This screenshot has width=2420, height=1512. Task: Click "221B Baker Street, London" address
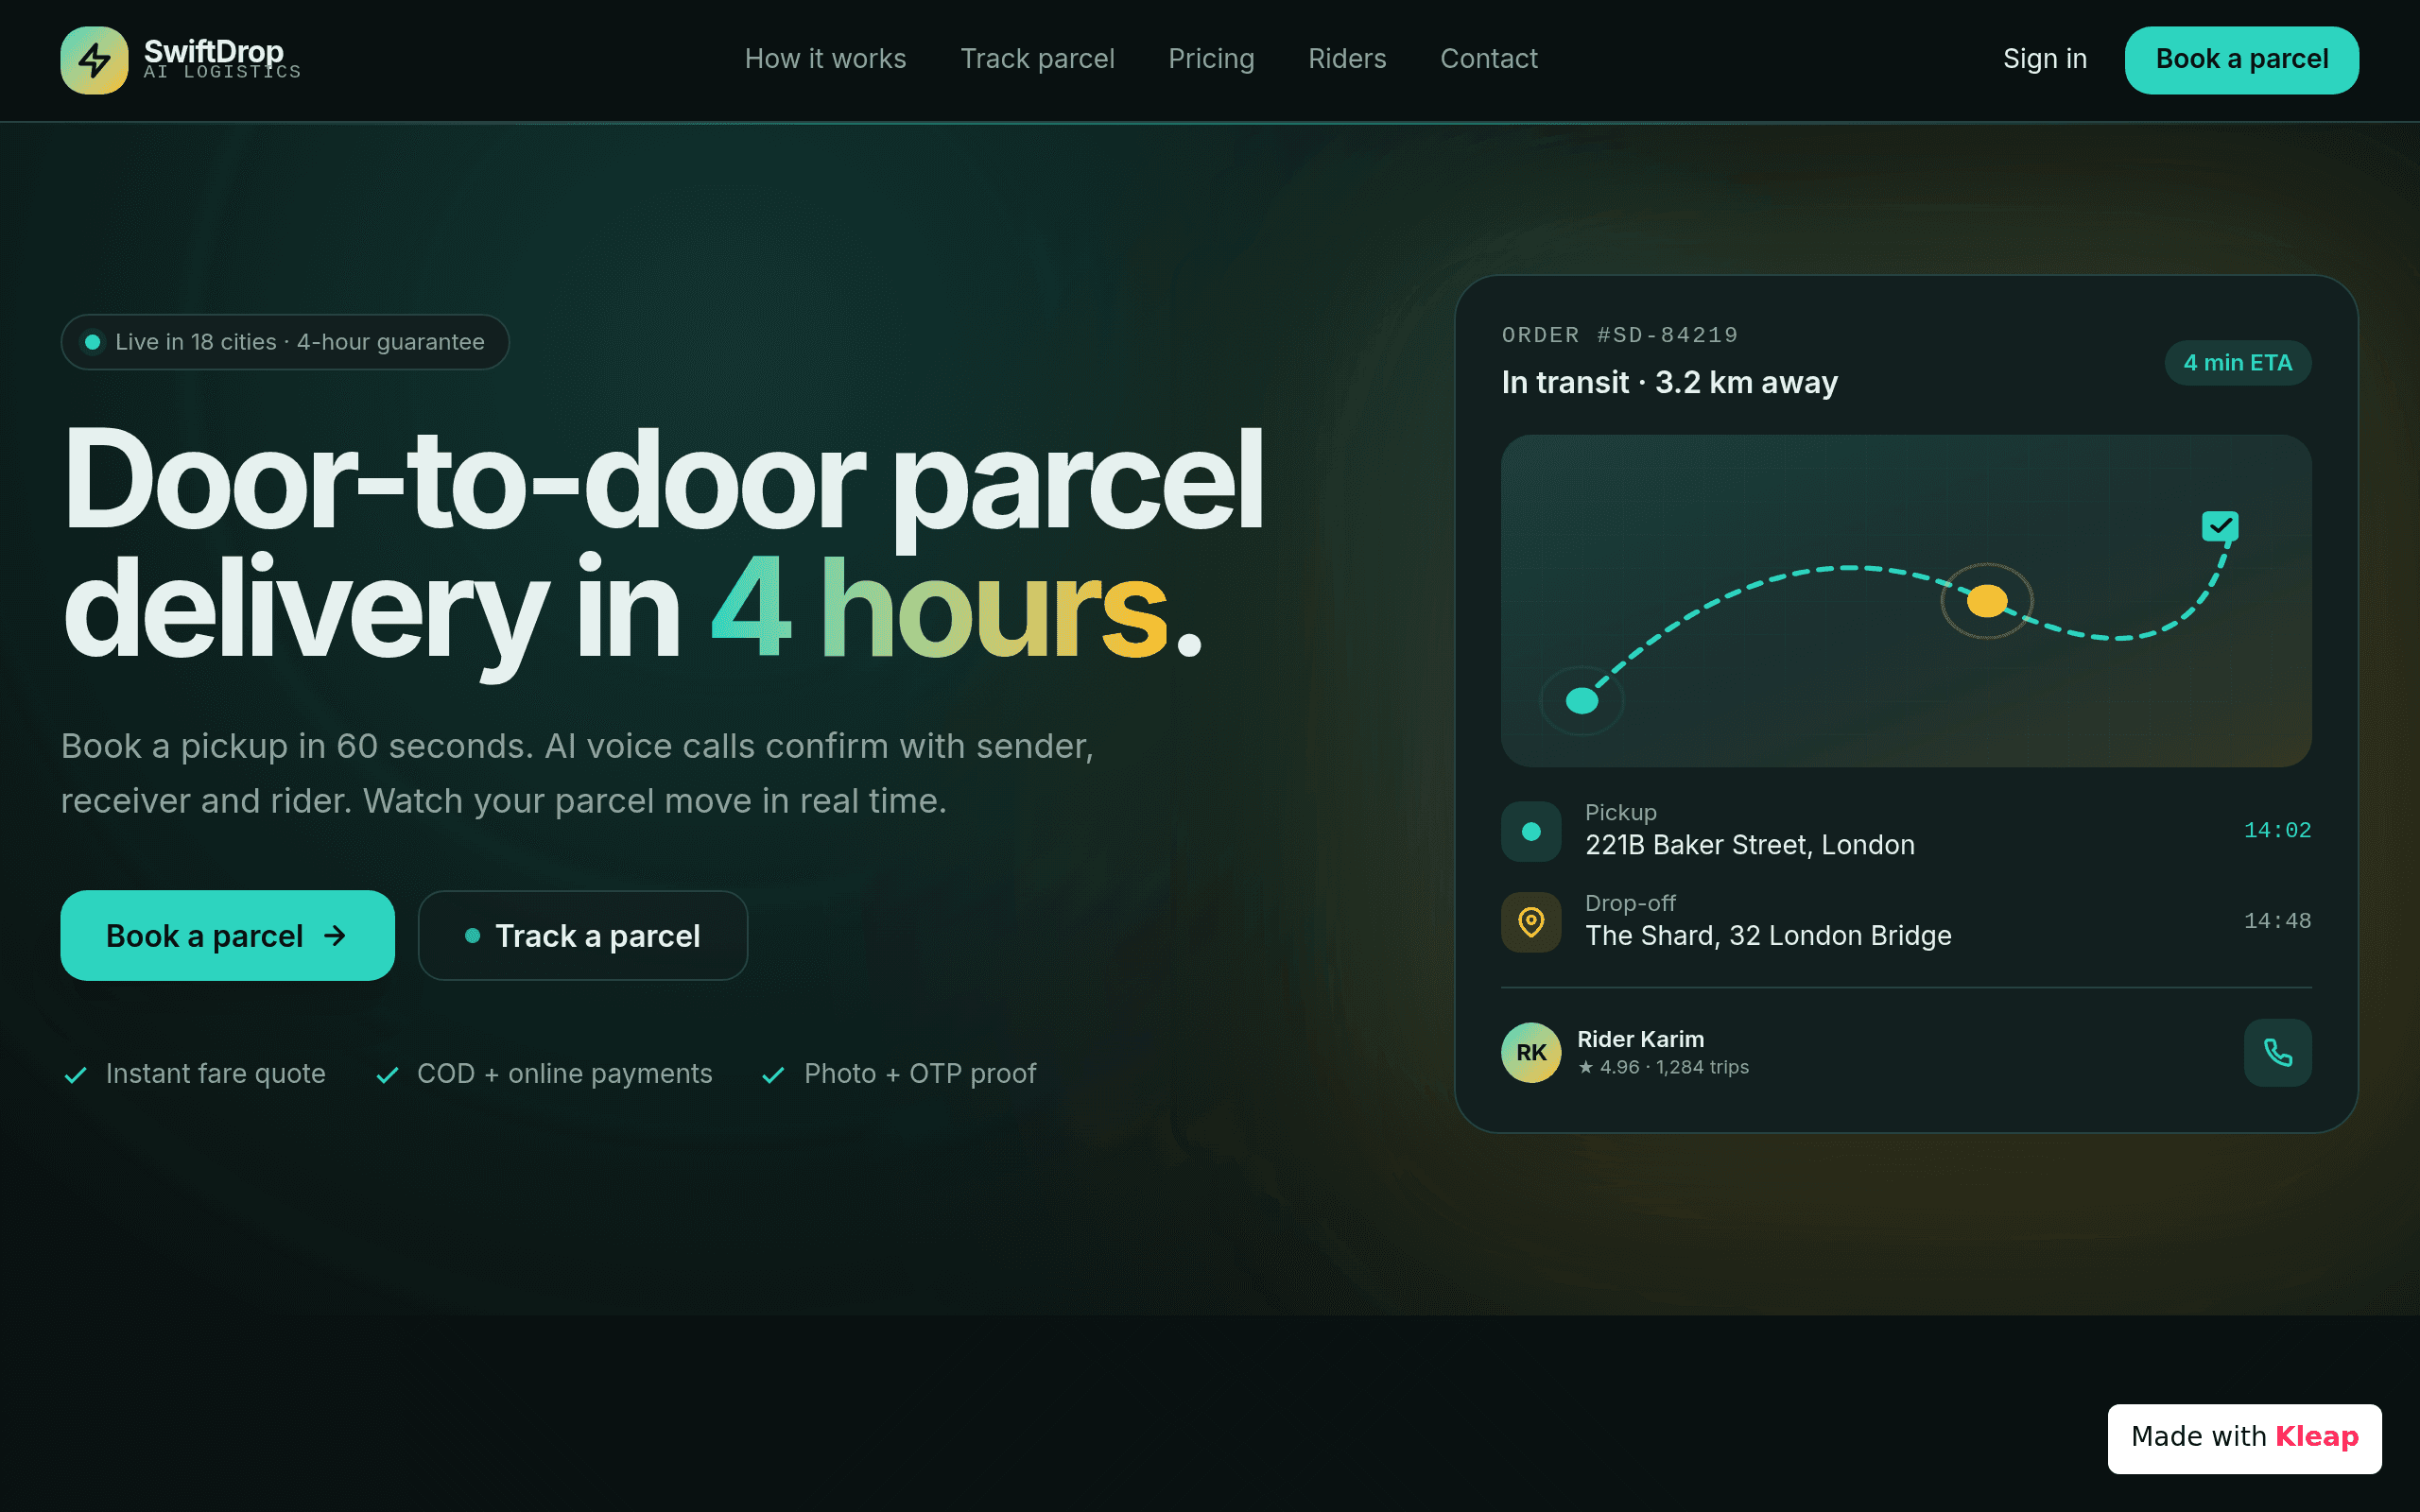1750,845
